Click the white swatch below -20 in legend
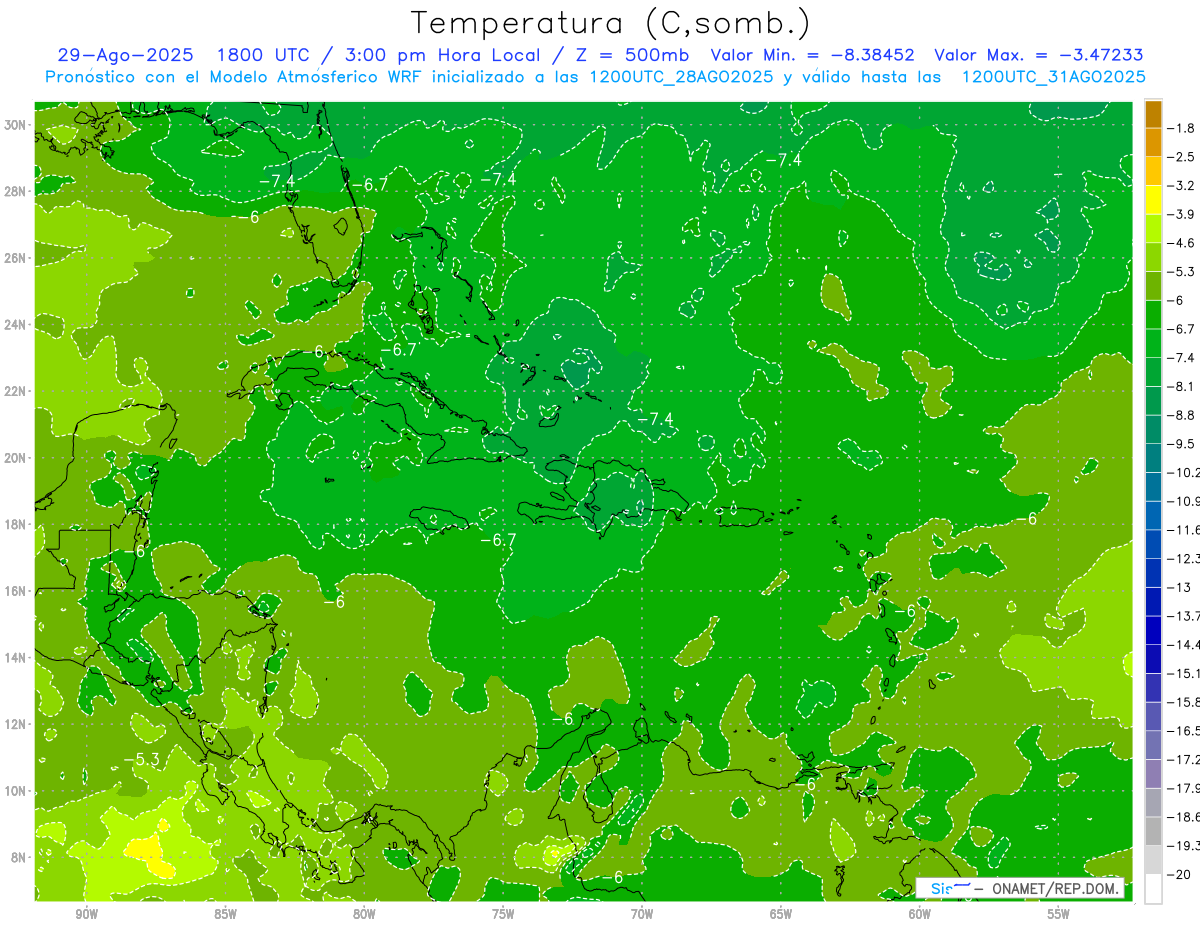 [1153, 888]
